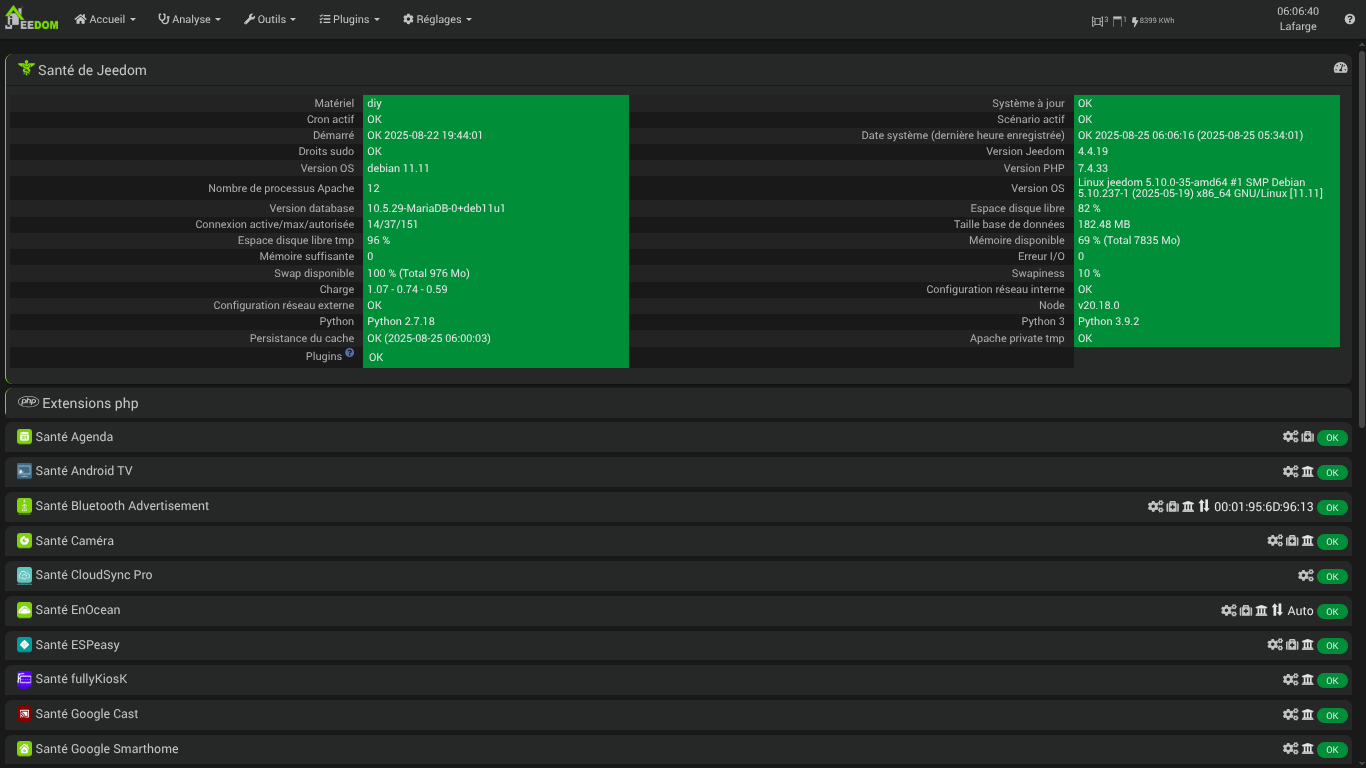Open the Outils menu in navbar

click(x=270, y=19)
